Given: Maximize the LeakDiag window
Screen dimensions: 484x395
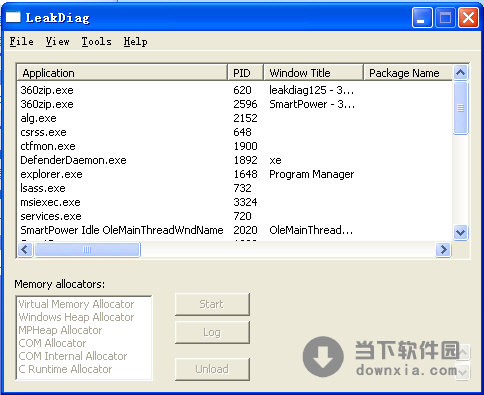Looking at the screenshot, I should coord(445,17).
